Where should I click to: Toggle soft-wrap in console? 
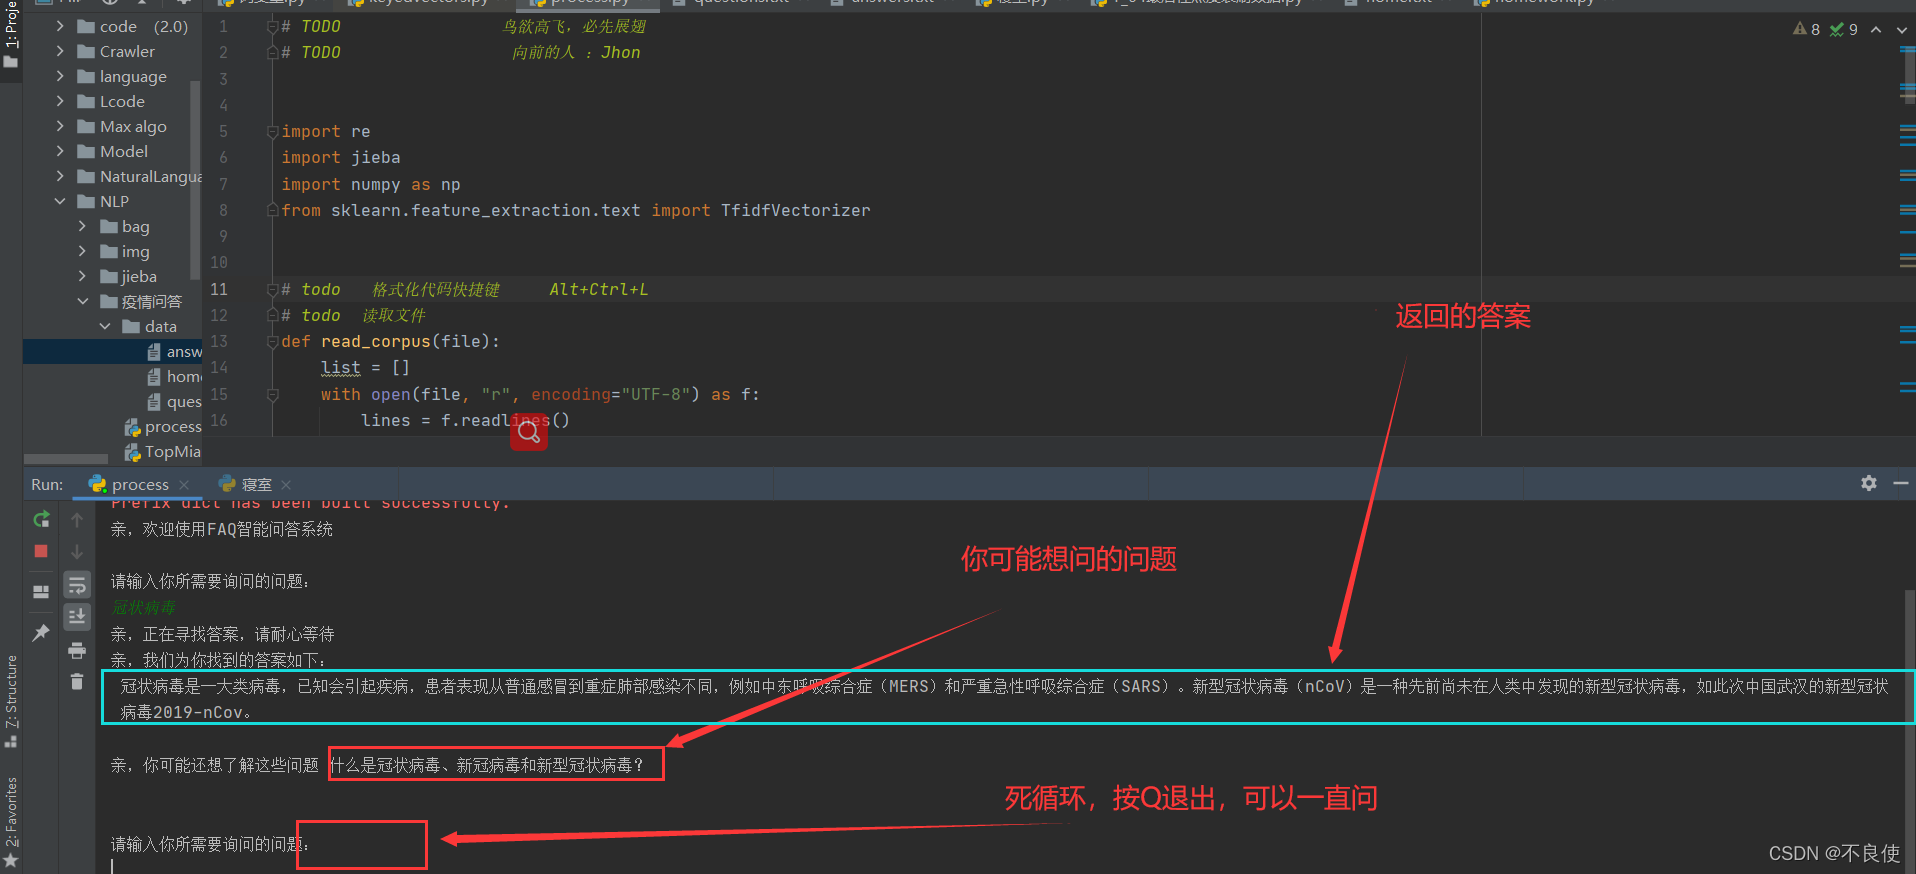pos(77,585)
